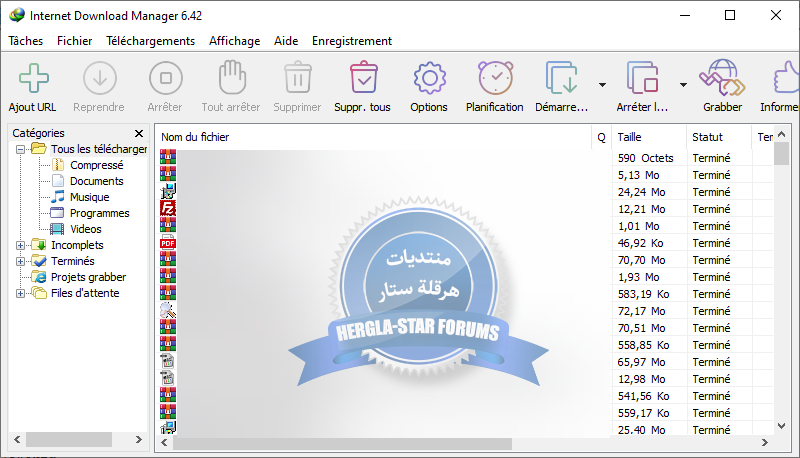Image resolution: width=800 pixels, height=458 pixels.
Task: Click the file list scroll right arrow
Action: click(x=764, y=443)
